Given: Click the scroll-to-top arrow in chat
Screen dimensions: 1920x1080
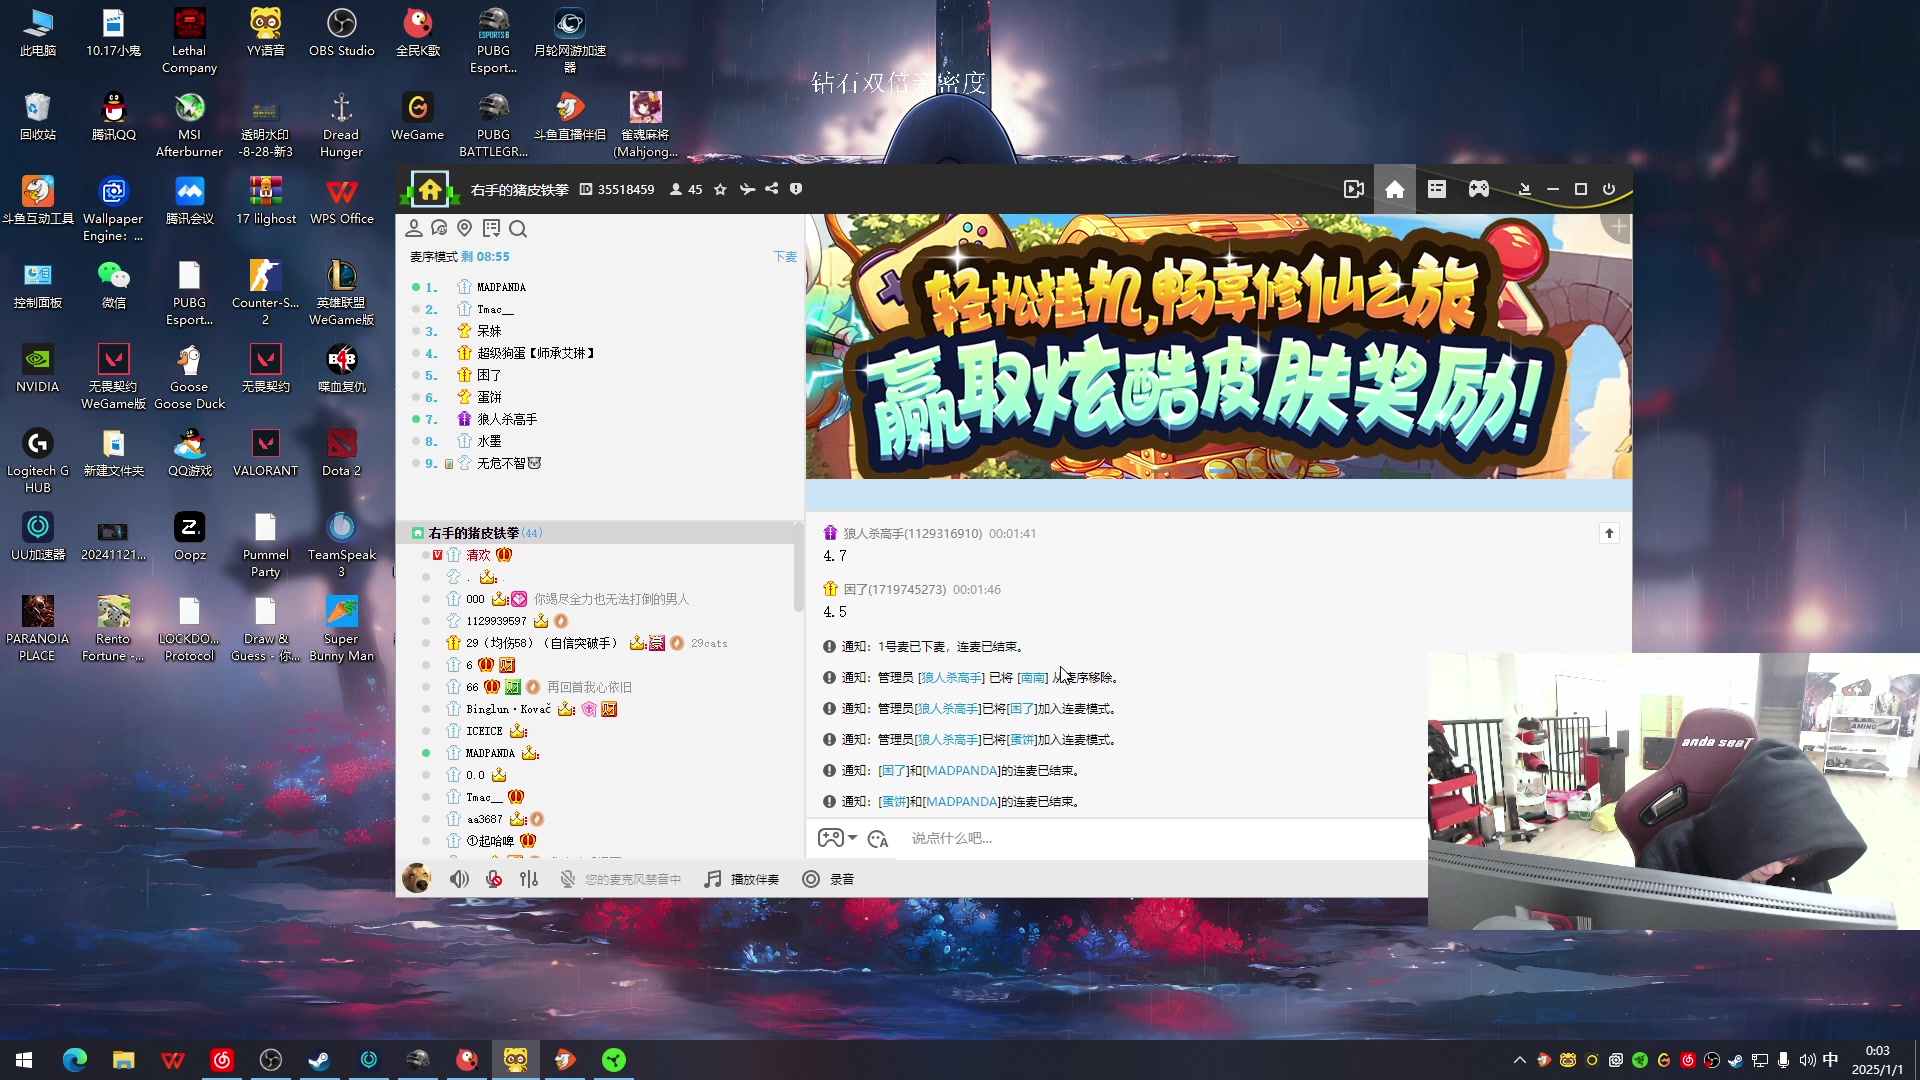Looking at the screenshot, I should click(1609, 533).
